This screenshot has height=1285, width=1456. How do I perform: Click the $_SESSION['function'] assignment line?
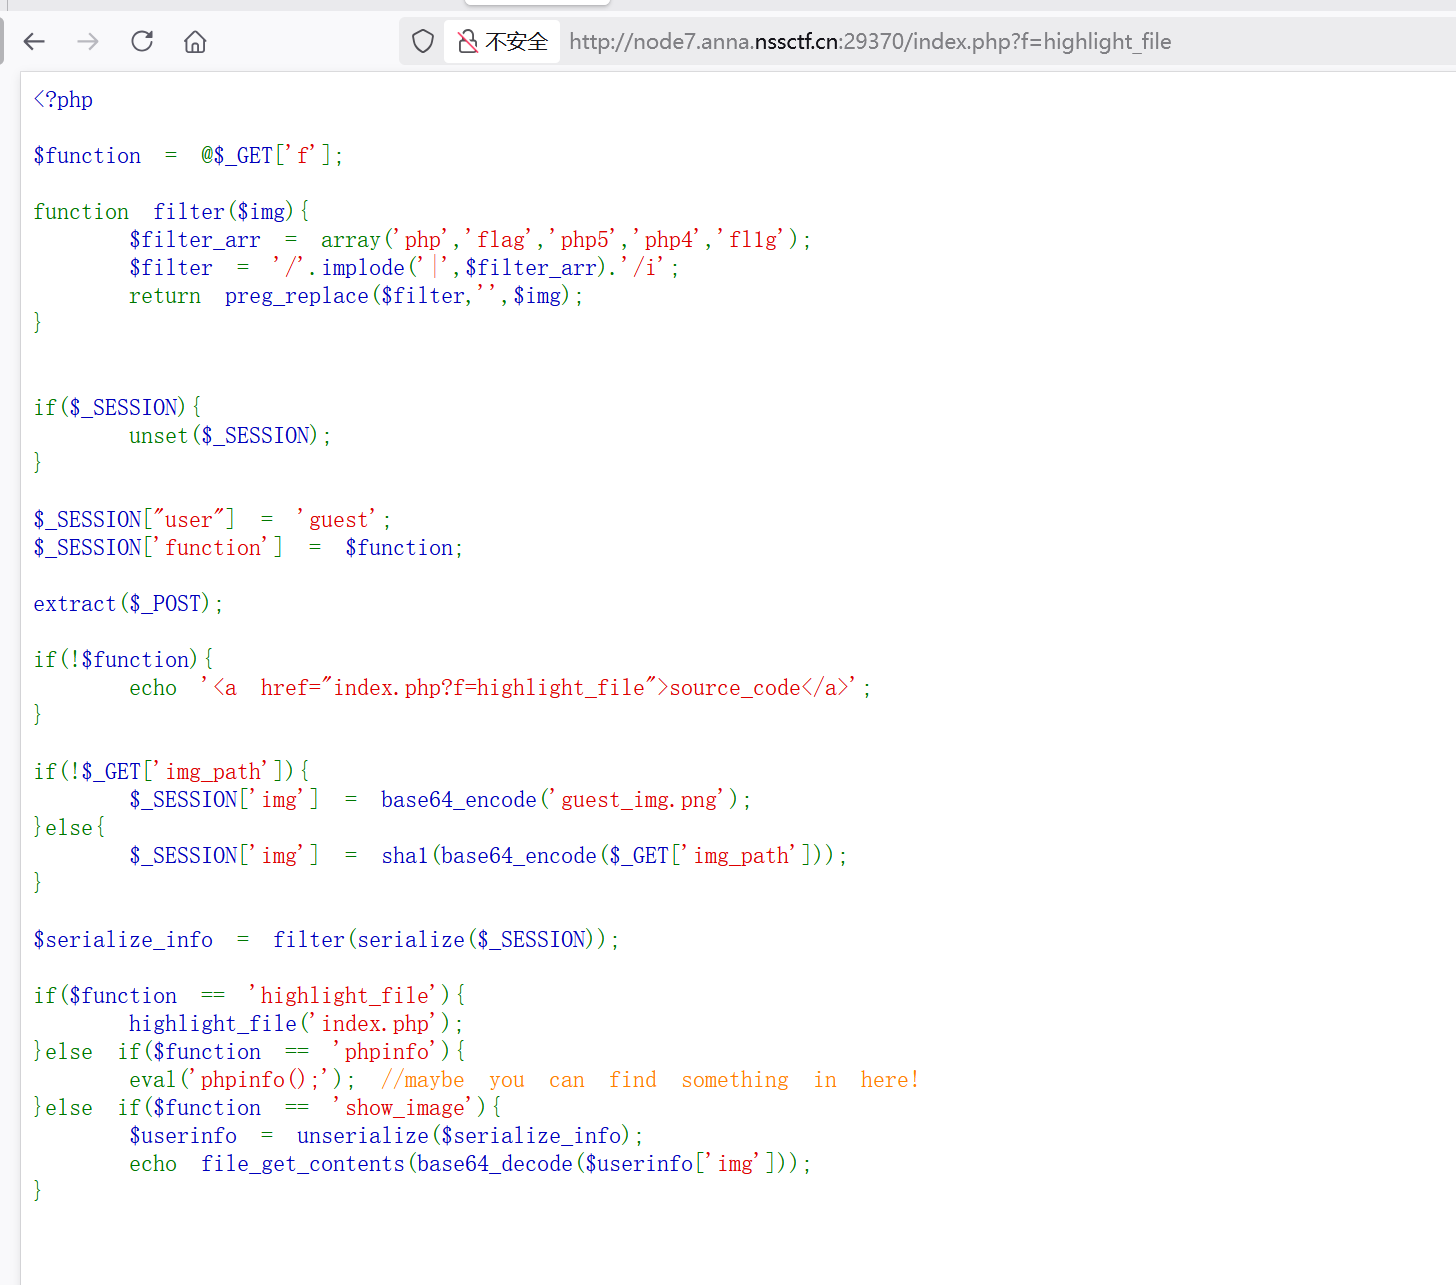(x=248, y=547)
